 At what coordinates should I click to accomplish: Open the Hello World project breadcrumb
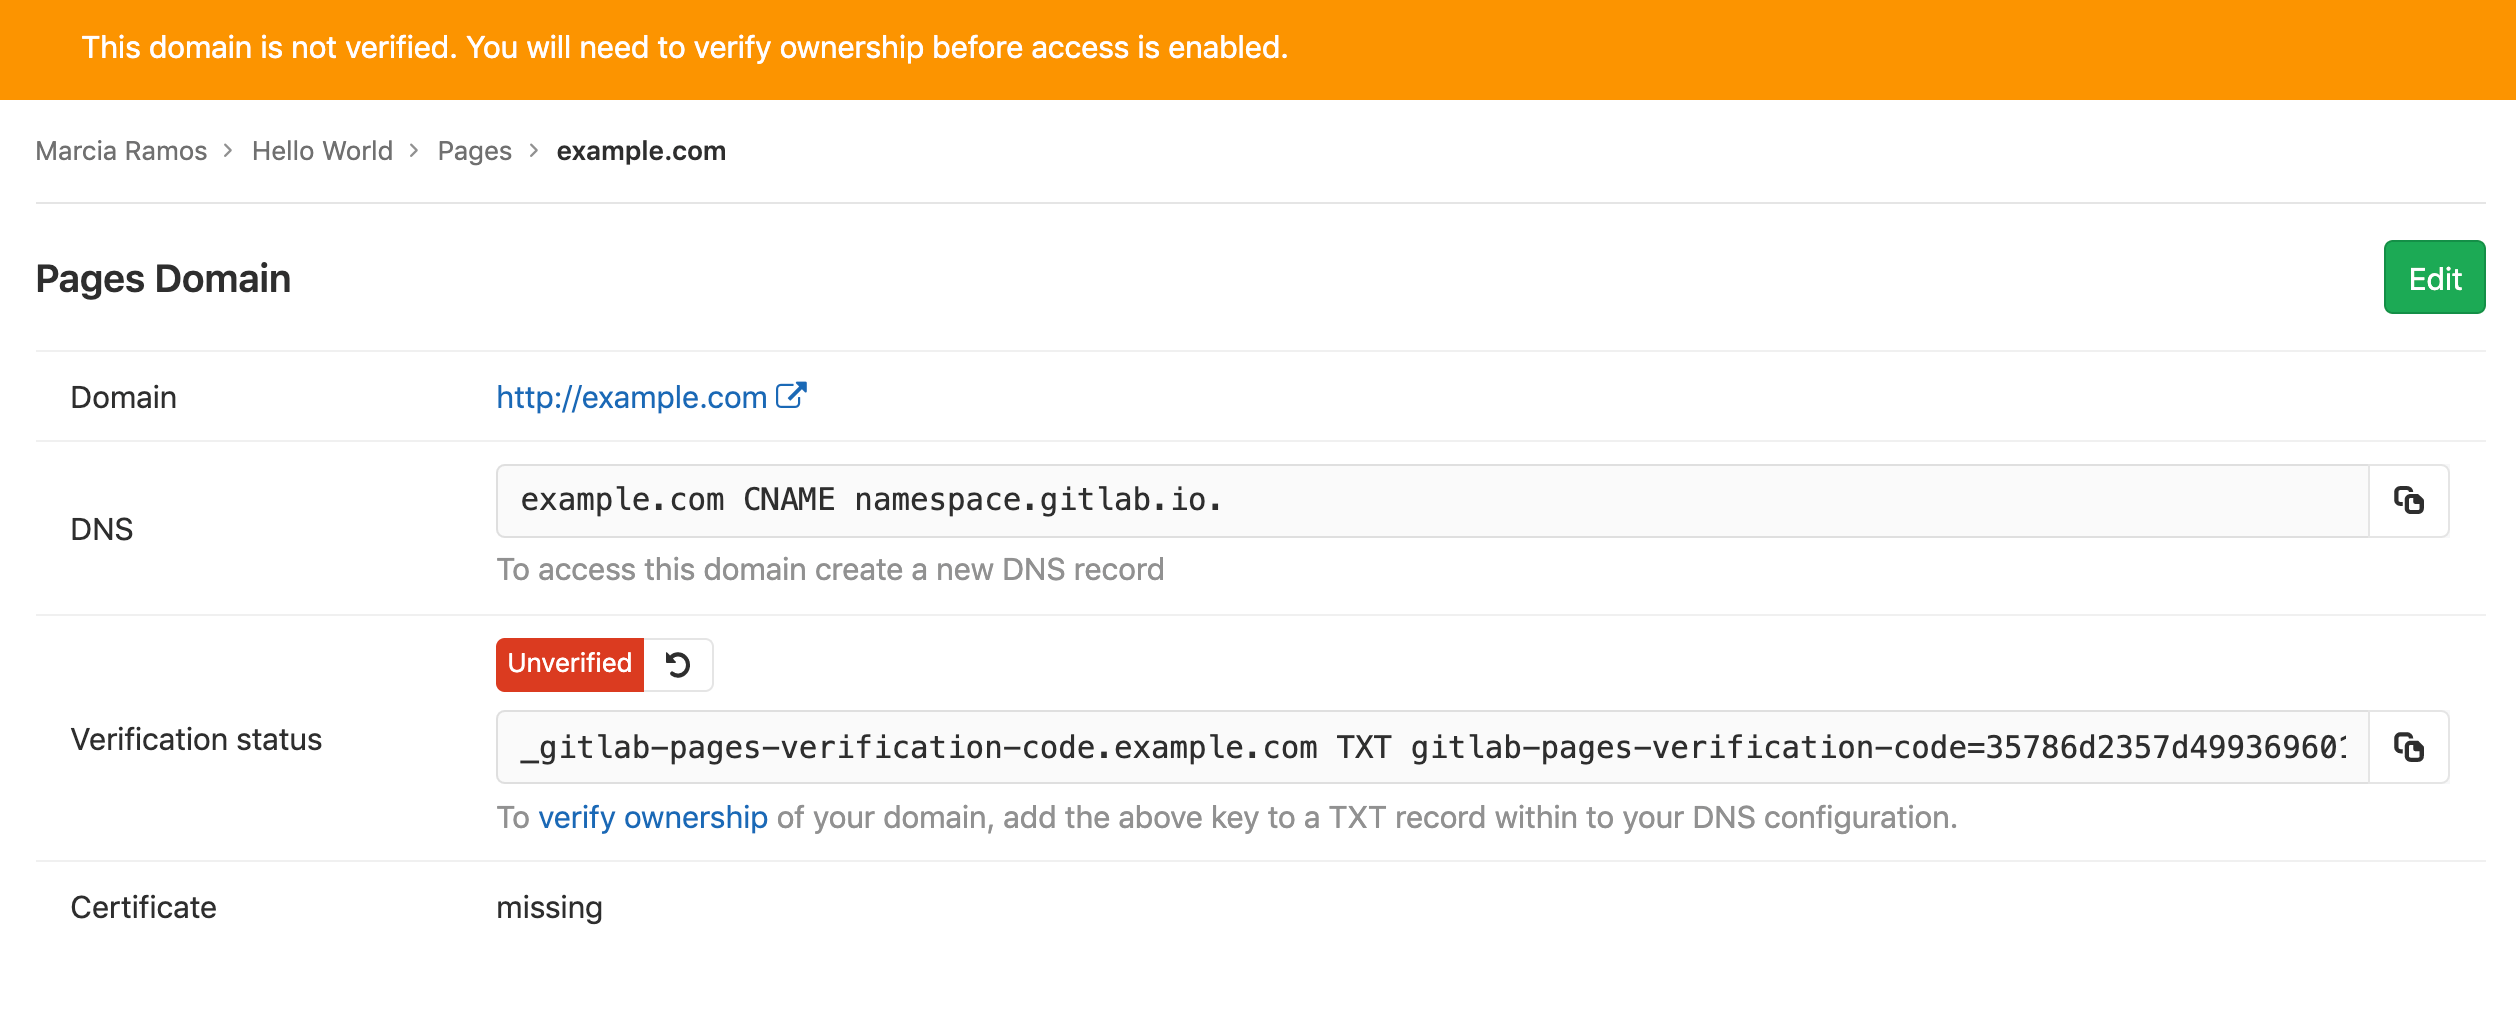(322, 150)
